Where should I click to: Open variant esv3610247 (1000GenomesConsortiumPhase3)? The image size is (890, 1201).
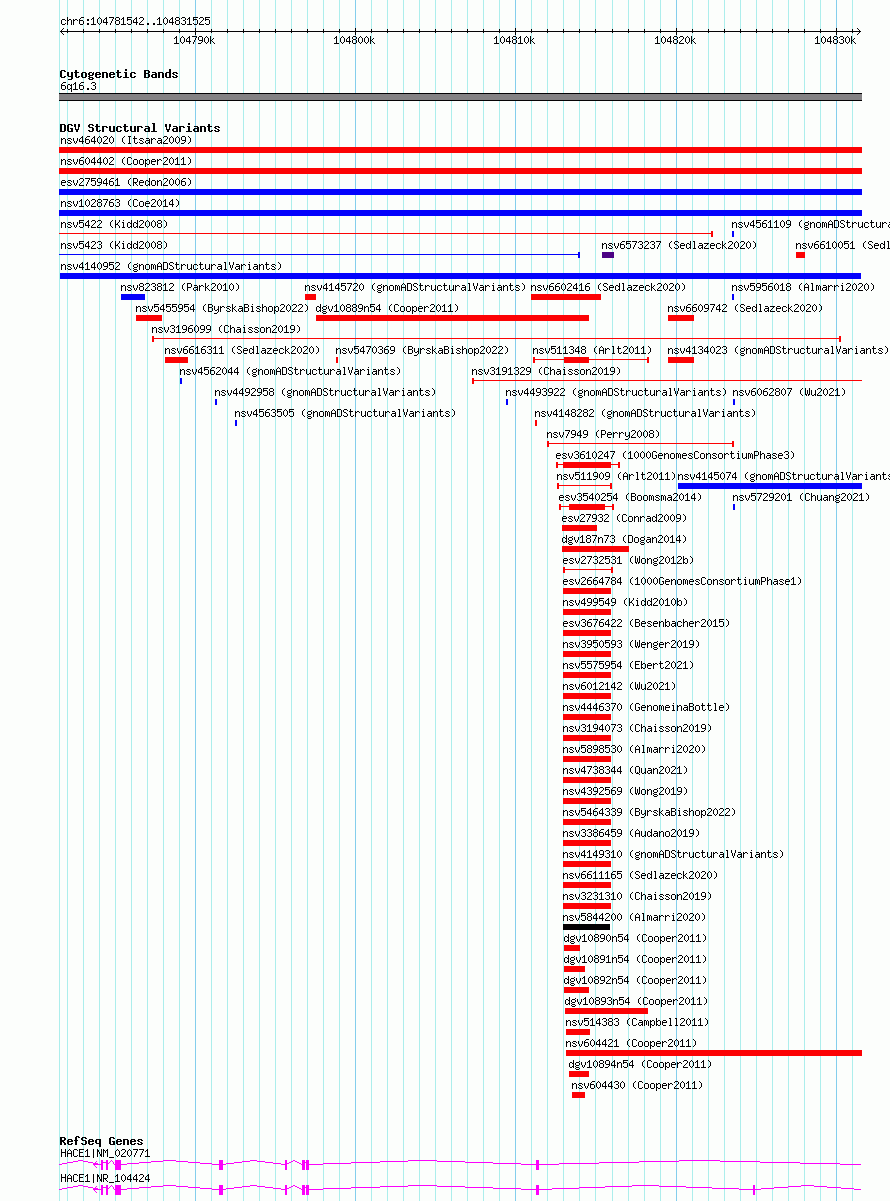click(x=676, y=455)
